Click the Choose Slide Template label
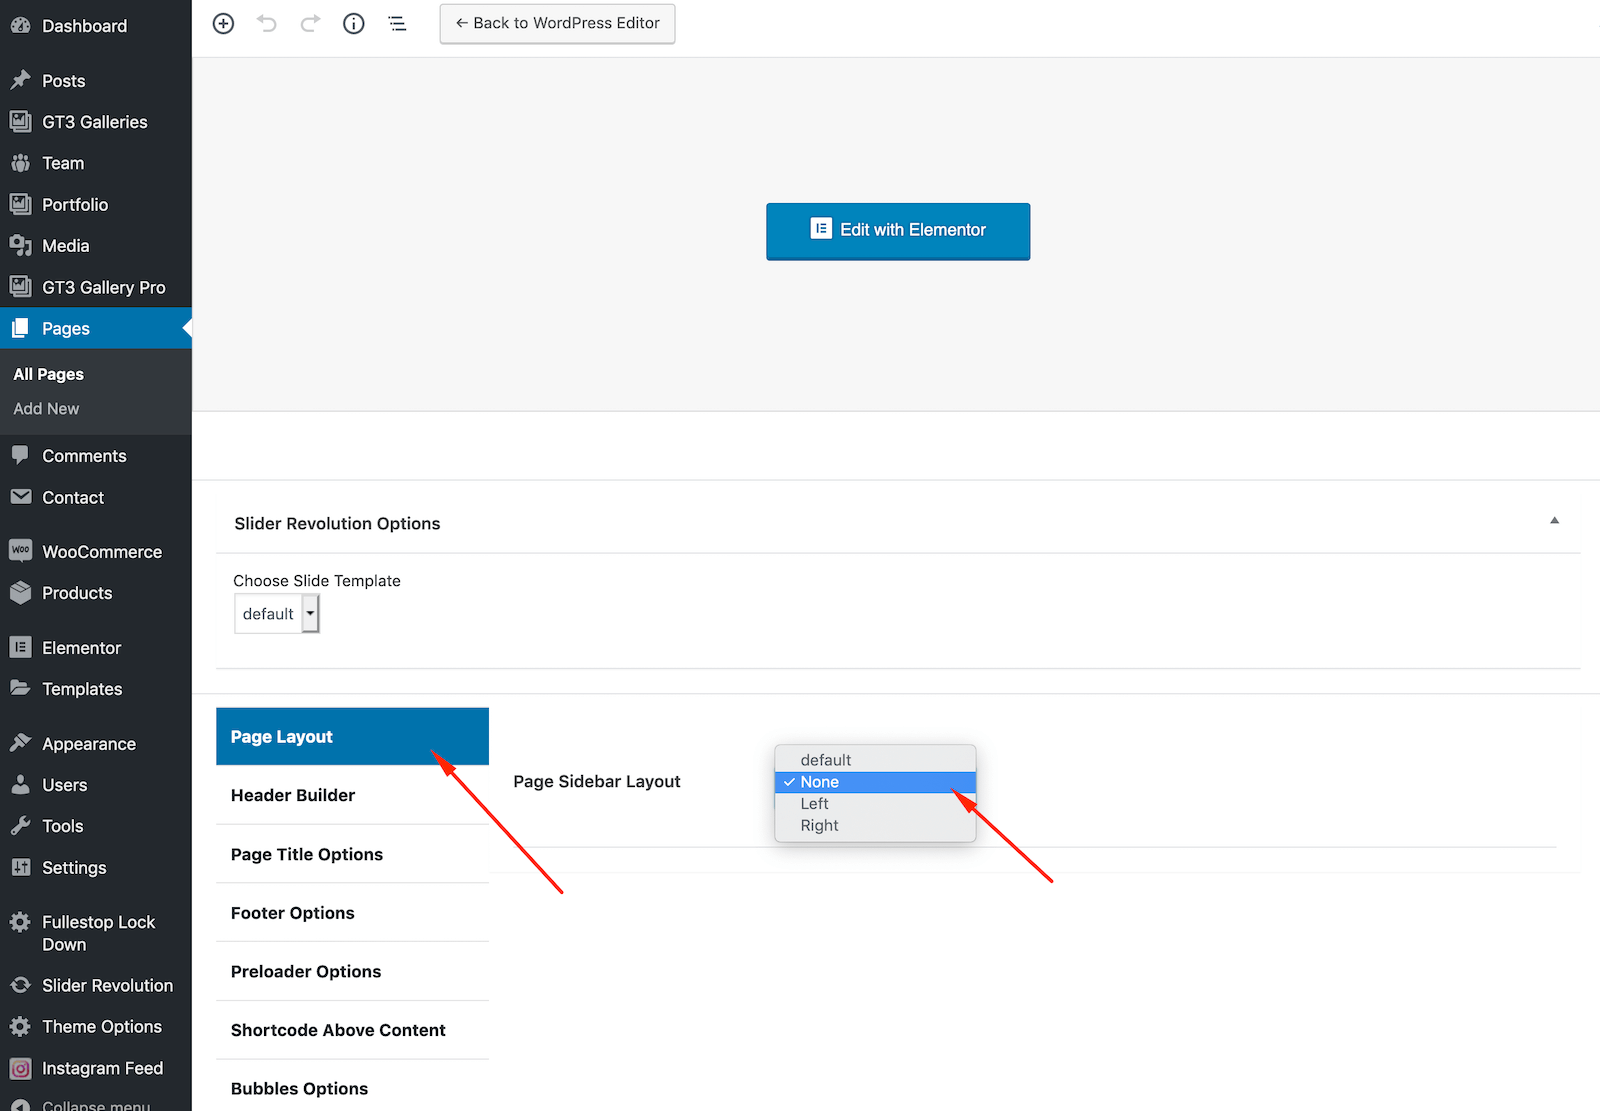 click(317, 581)
